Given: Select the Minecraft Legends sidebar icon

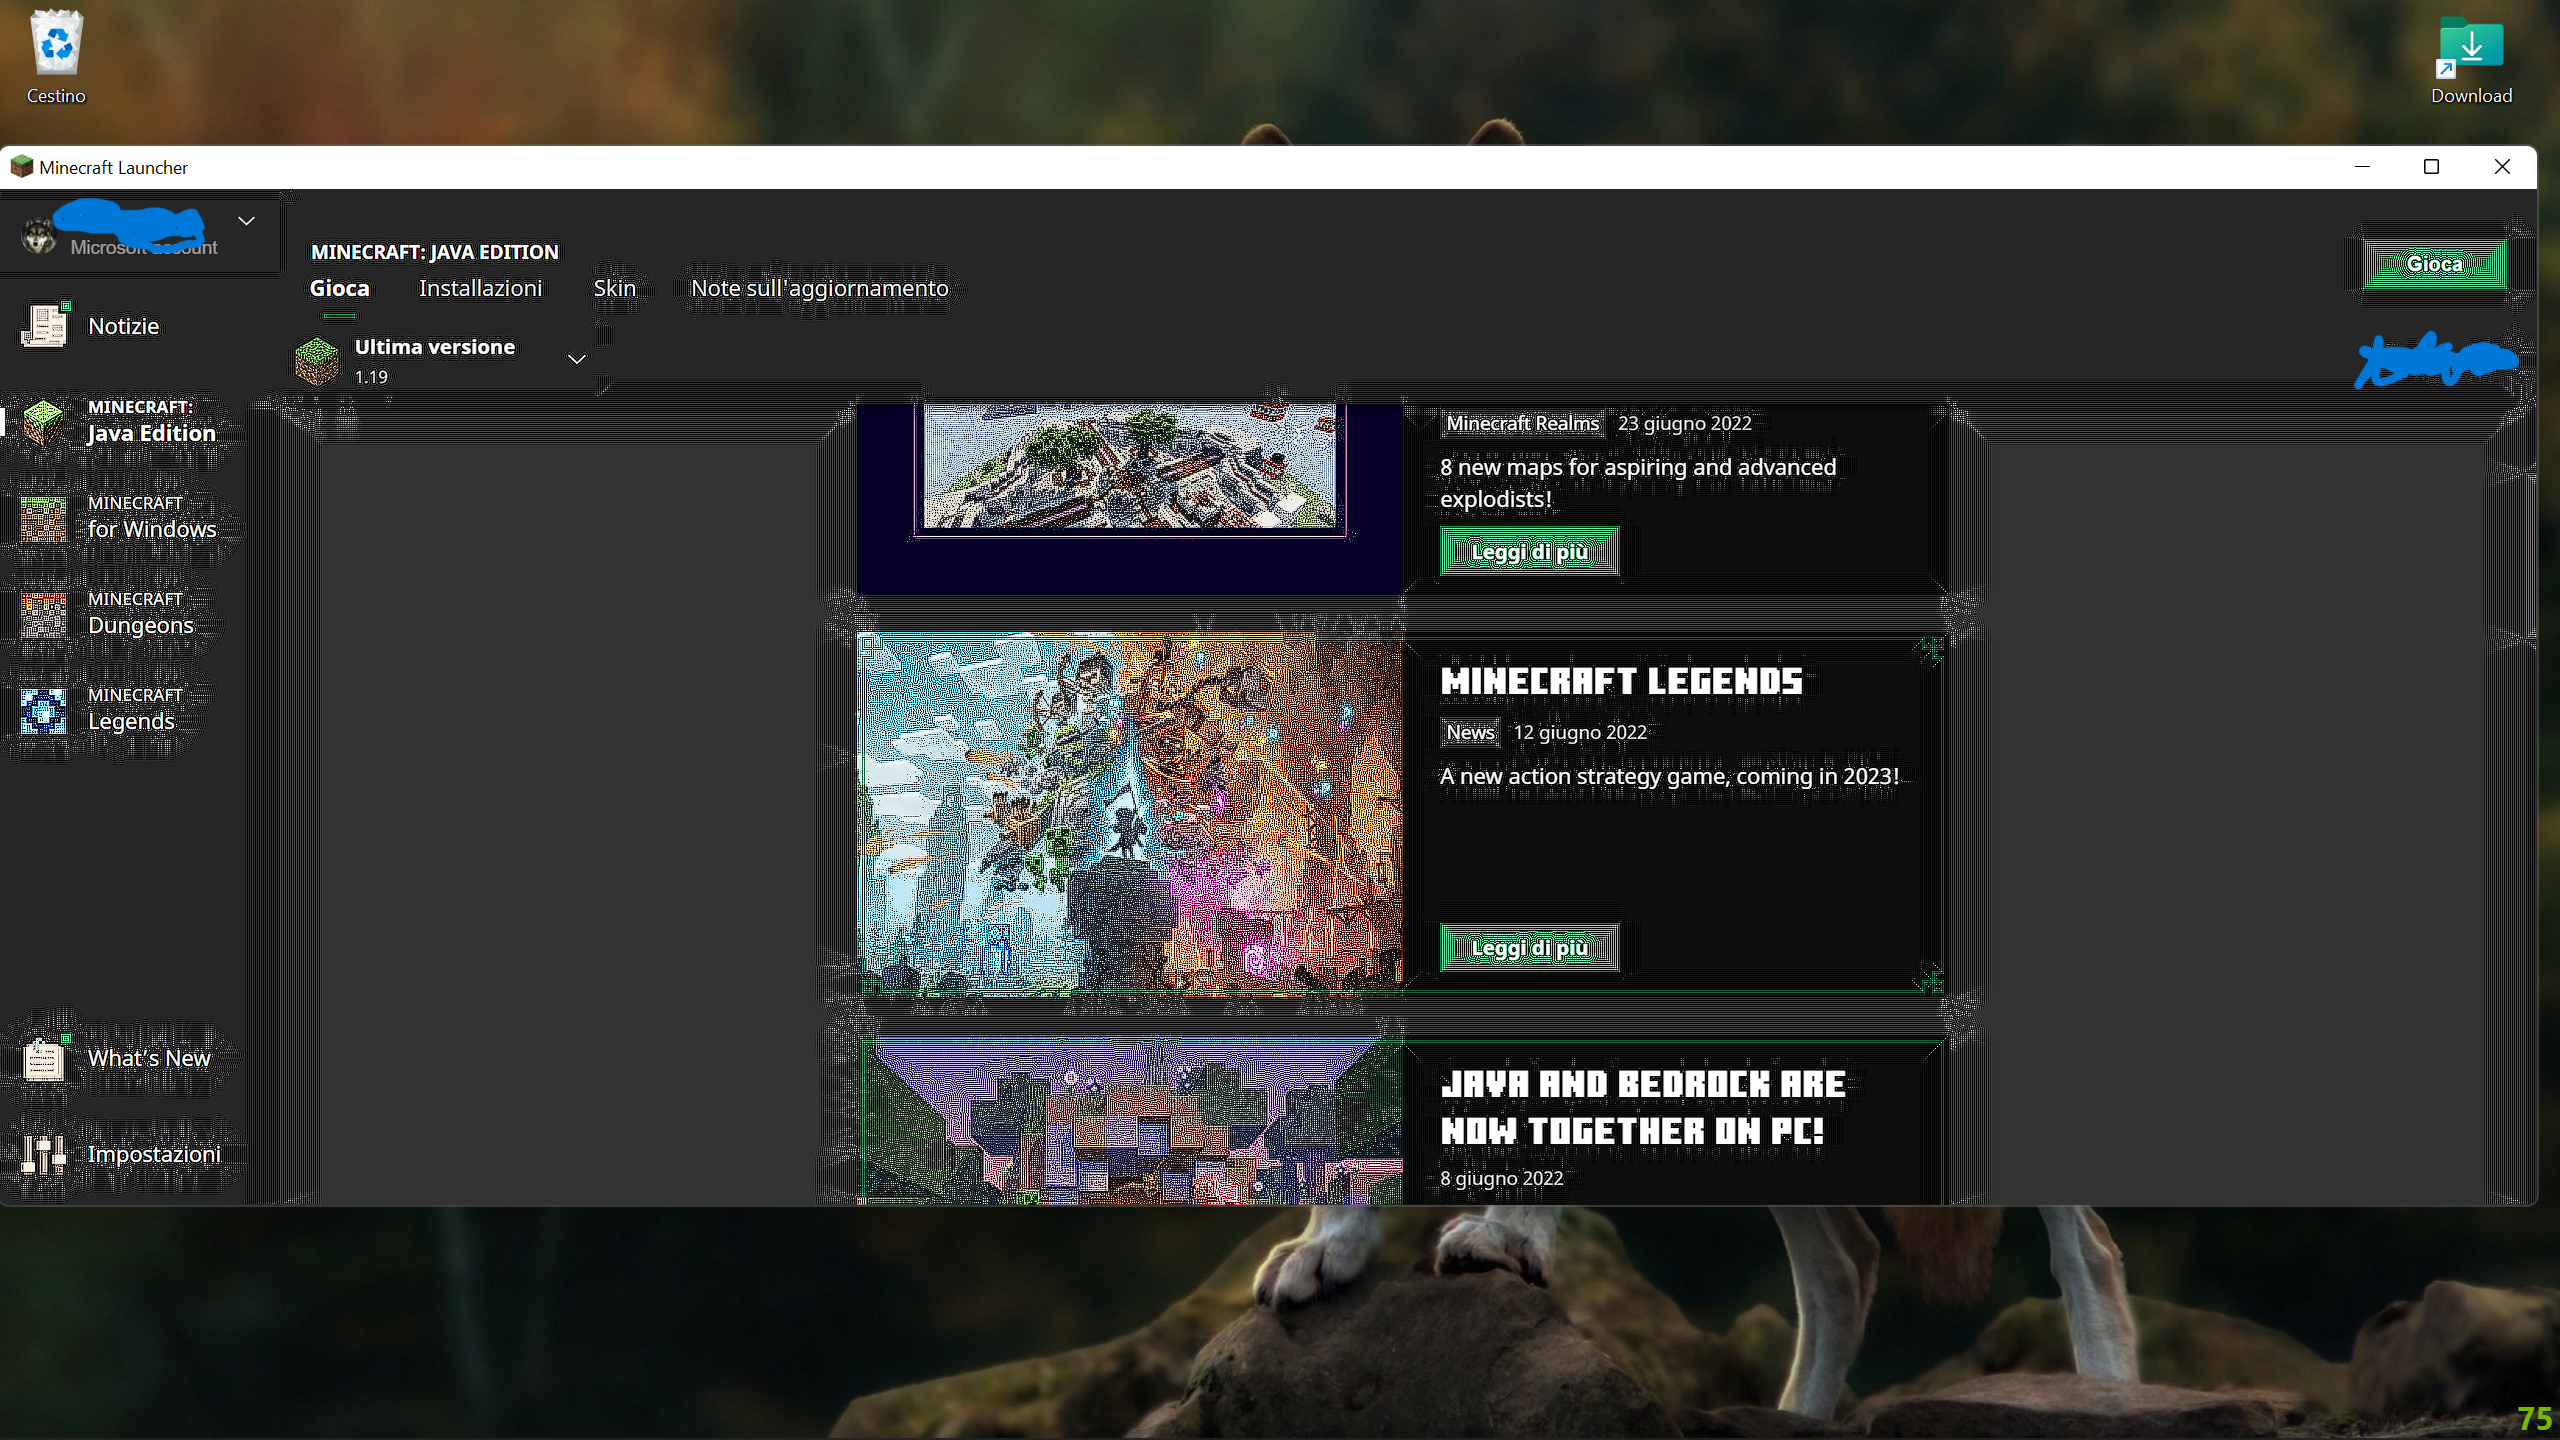Looking at the screenshot, I should coord(44,709).
